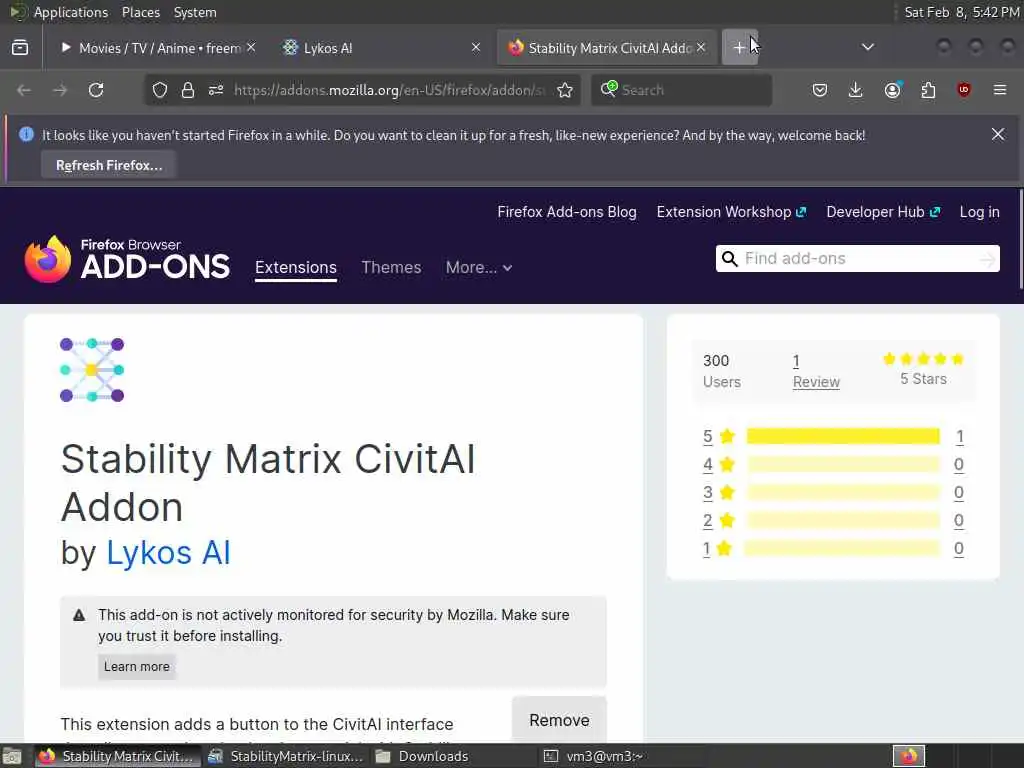The image size is (1024, 768).
Task: Open the Themes section
Action: point(391,268)
